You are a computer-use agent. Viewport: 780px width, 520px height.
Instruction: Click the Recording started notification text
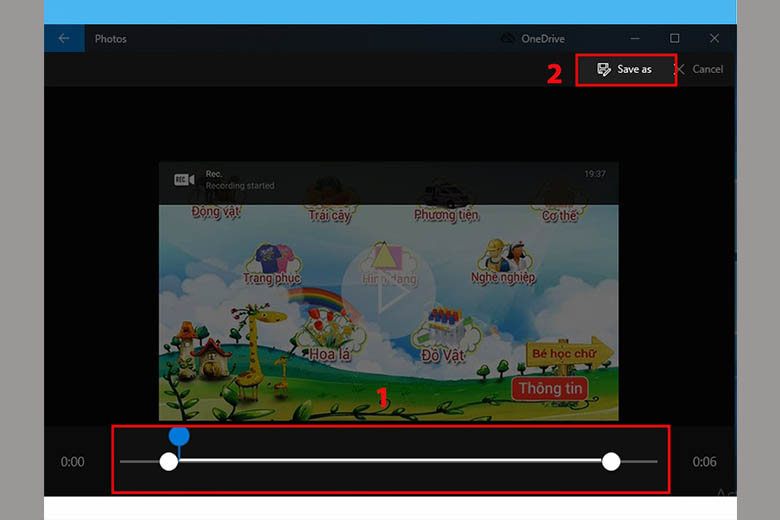pyautogui.click(x=240, y=186)
